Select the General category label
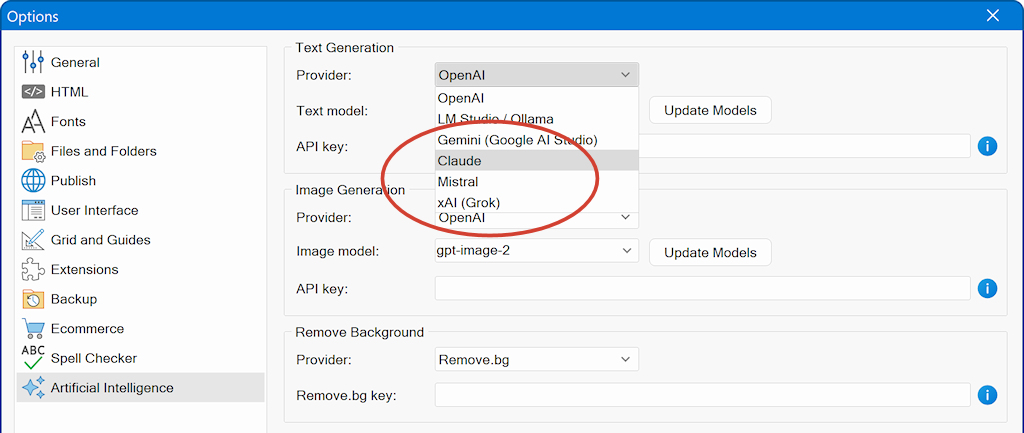Screen dimensions: 1024x433 (75, 63)
